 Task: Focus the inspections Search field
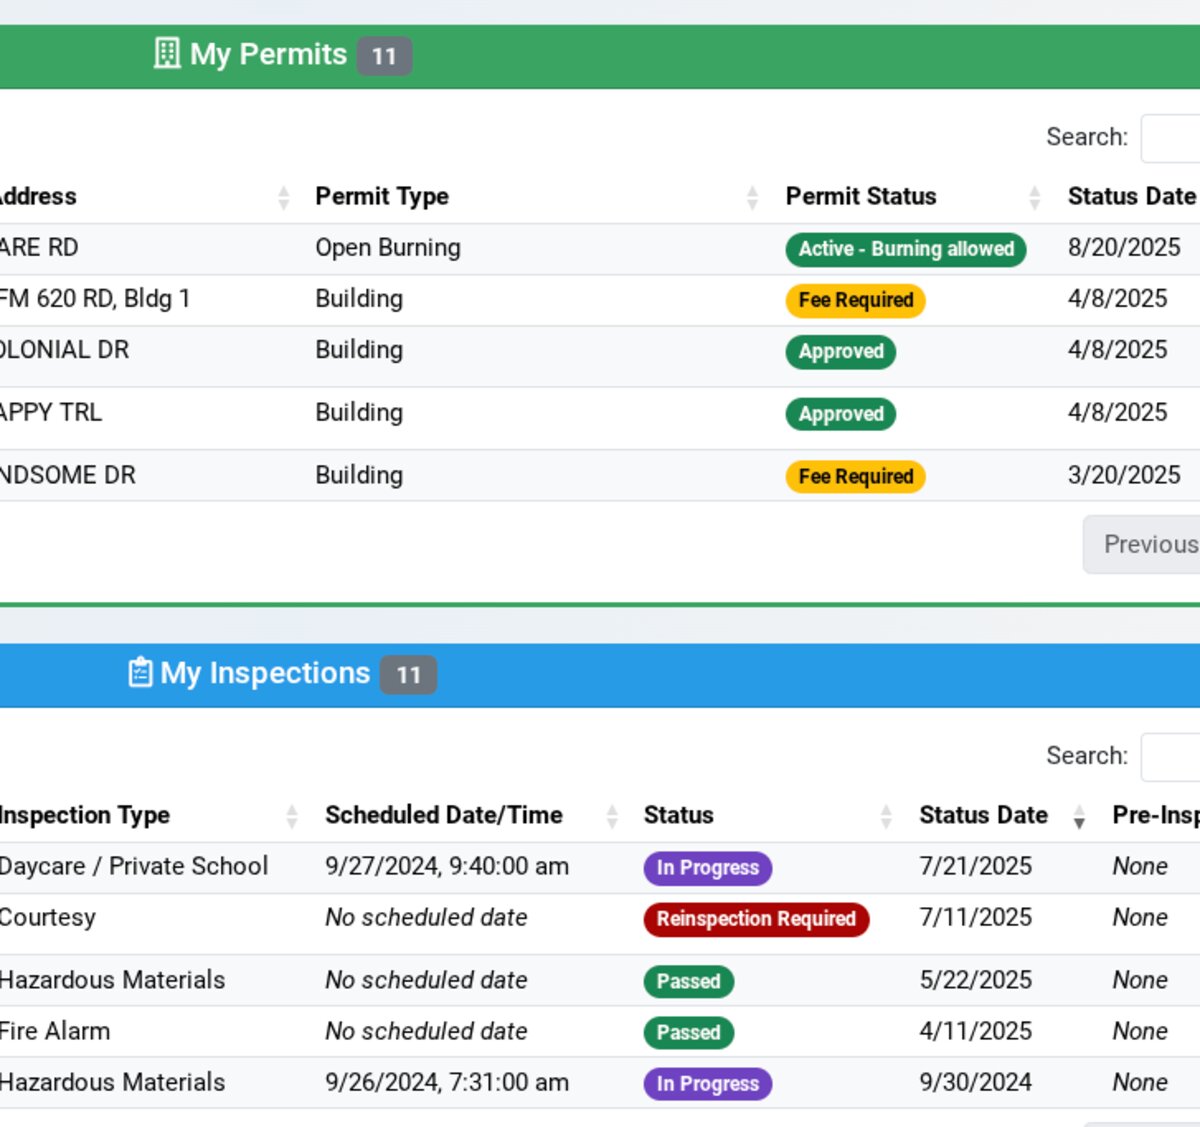pyautogui.click(x=1172, y=757)
